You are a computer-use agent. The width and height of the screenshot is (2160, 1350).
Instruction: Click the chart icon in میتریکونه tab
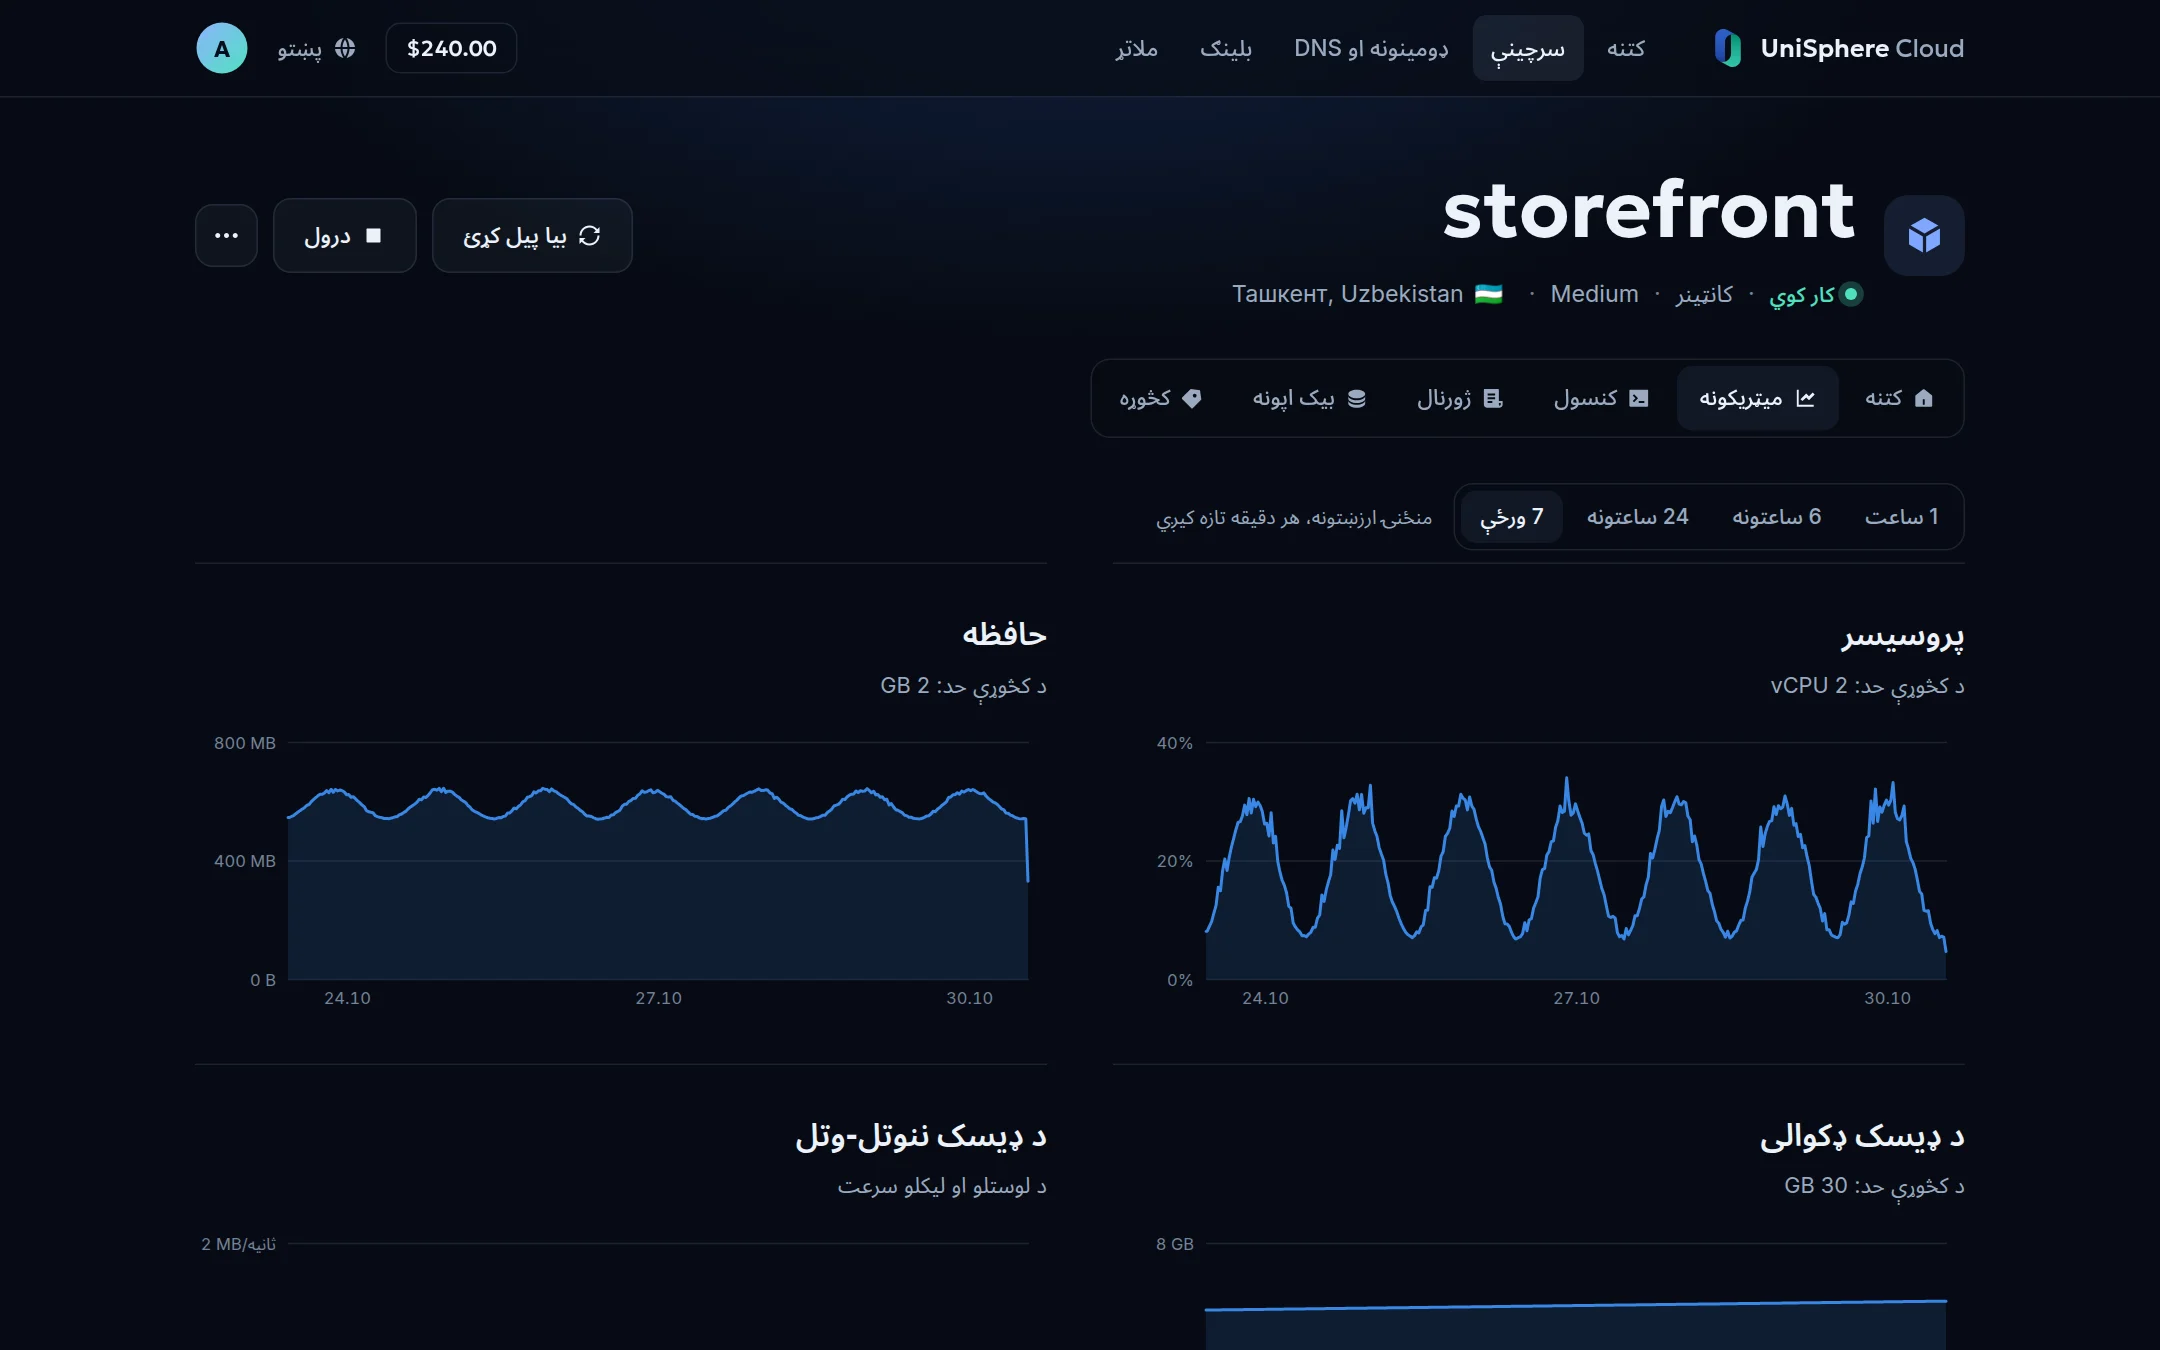click(x=1805, y=398)
